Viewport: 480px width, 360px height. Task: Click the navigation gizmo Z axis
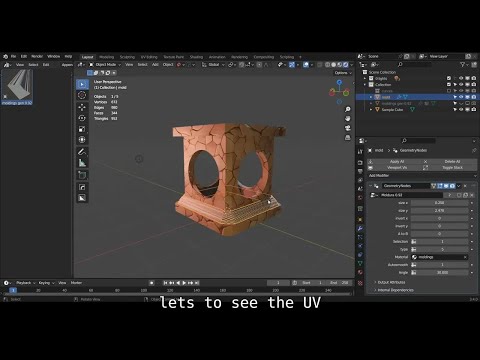(x=339, y=82)
